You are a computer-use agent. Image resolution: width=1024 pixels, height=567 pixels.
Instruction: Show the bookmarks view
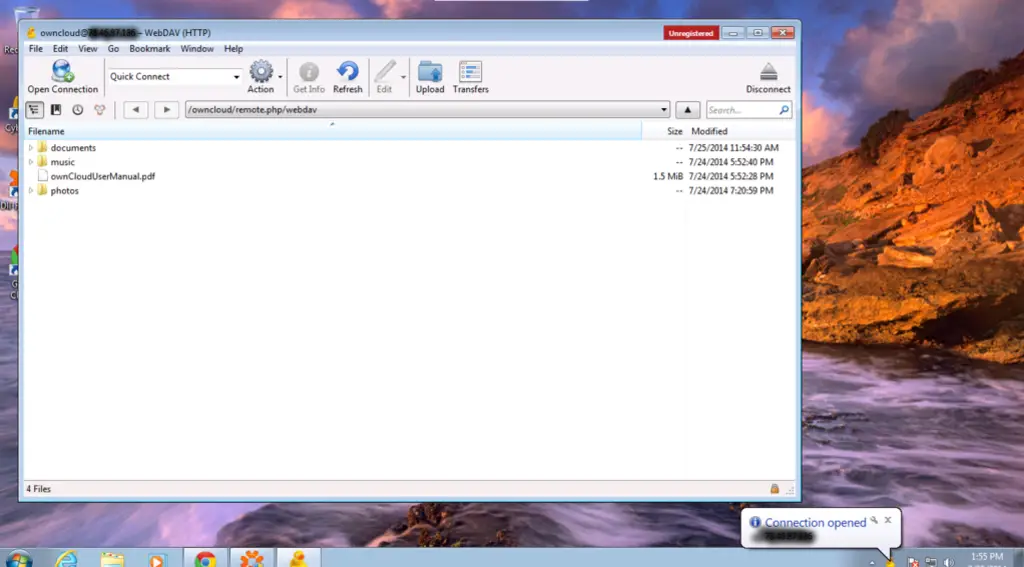click(x=56, y=110)
